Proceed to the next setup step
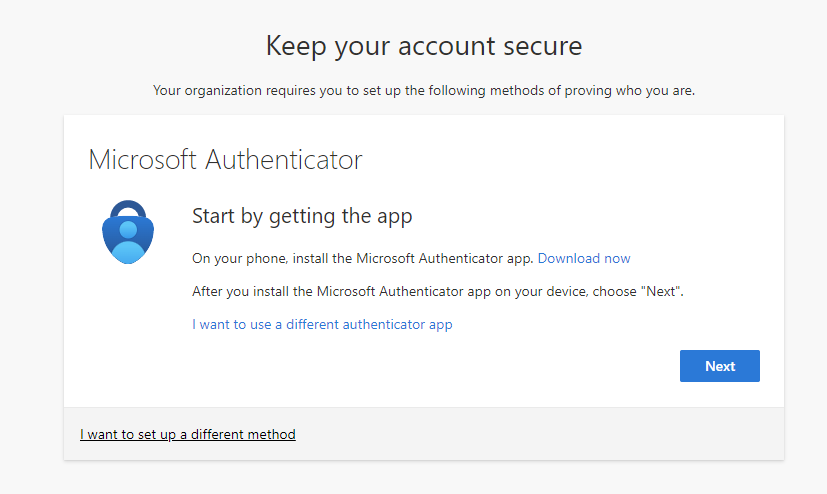This screenshot has width=827, height=494. tap(719, 366)
